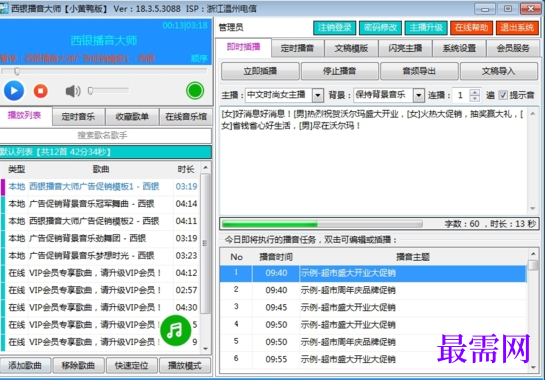Click the 密码修改 button

(x=380, y=28)
